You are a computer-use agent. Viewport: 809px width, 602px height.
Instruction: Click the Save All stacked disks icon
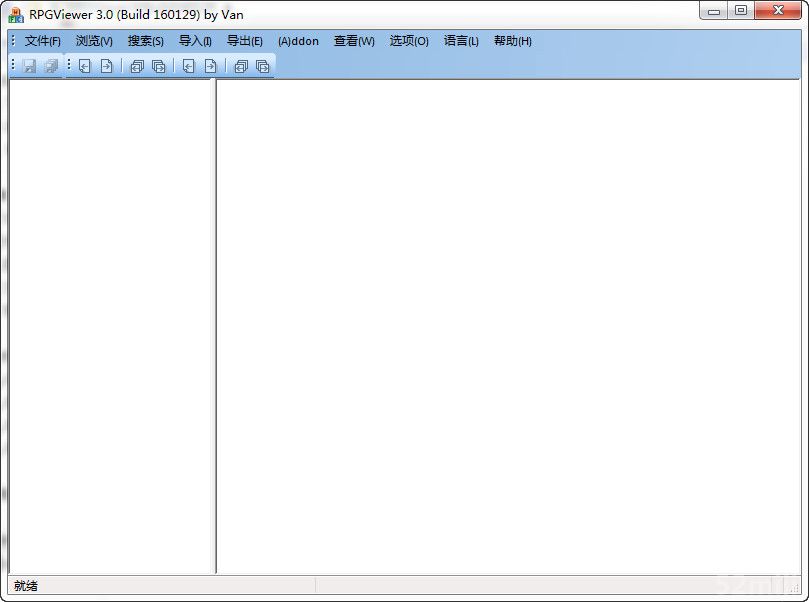(x=50, y=66)
